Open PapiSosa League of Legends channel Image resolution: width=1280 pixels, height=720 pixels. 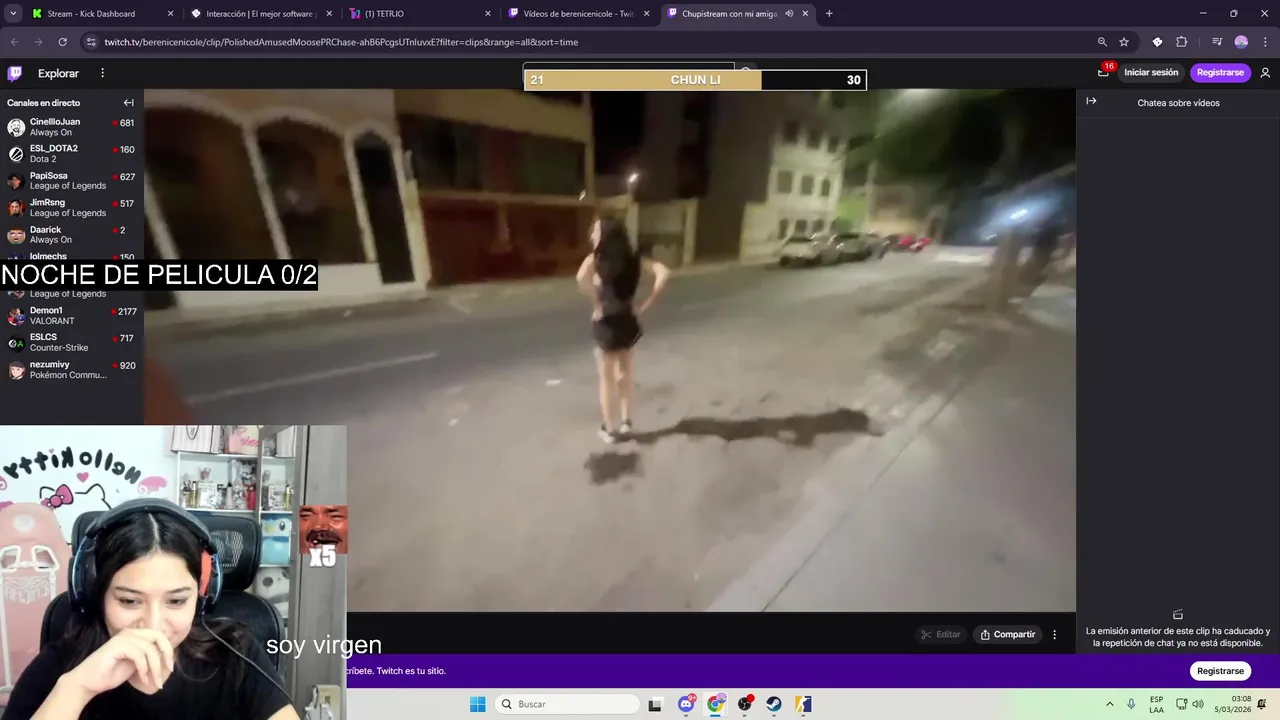click(70, 181)
